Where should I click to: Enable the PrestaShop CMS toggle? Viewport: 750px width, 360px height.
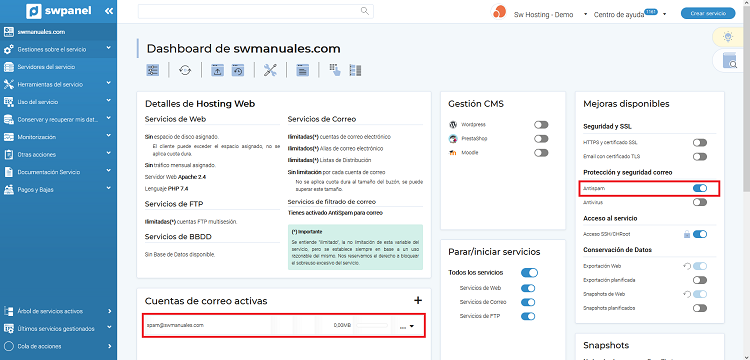tap(541, 139)
